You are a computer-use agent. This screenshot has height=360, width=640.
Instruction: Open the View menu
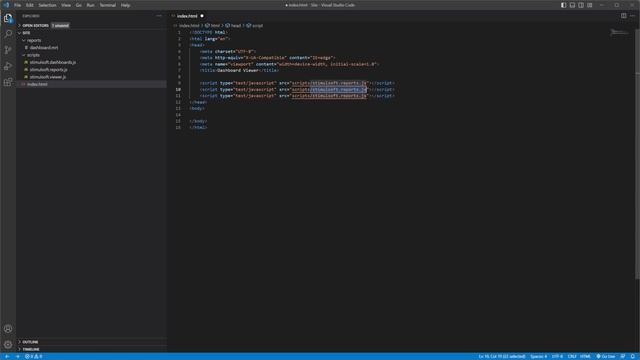click(x=66, y=5)
